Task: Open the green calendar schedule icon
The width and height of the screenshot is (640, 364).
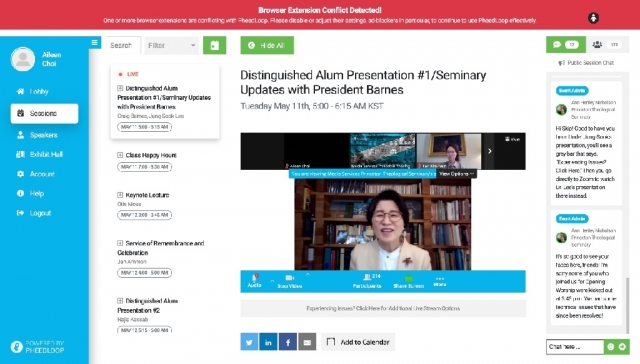Action: 215,45
